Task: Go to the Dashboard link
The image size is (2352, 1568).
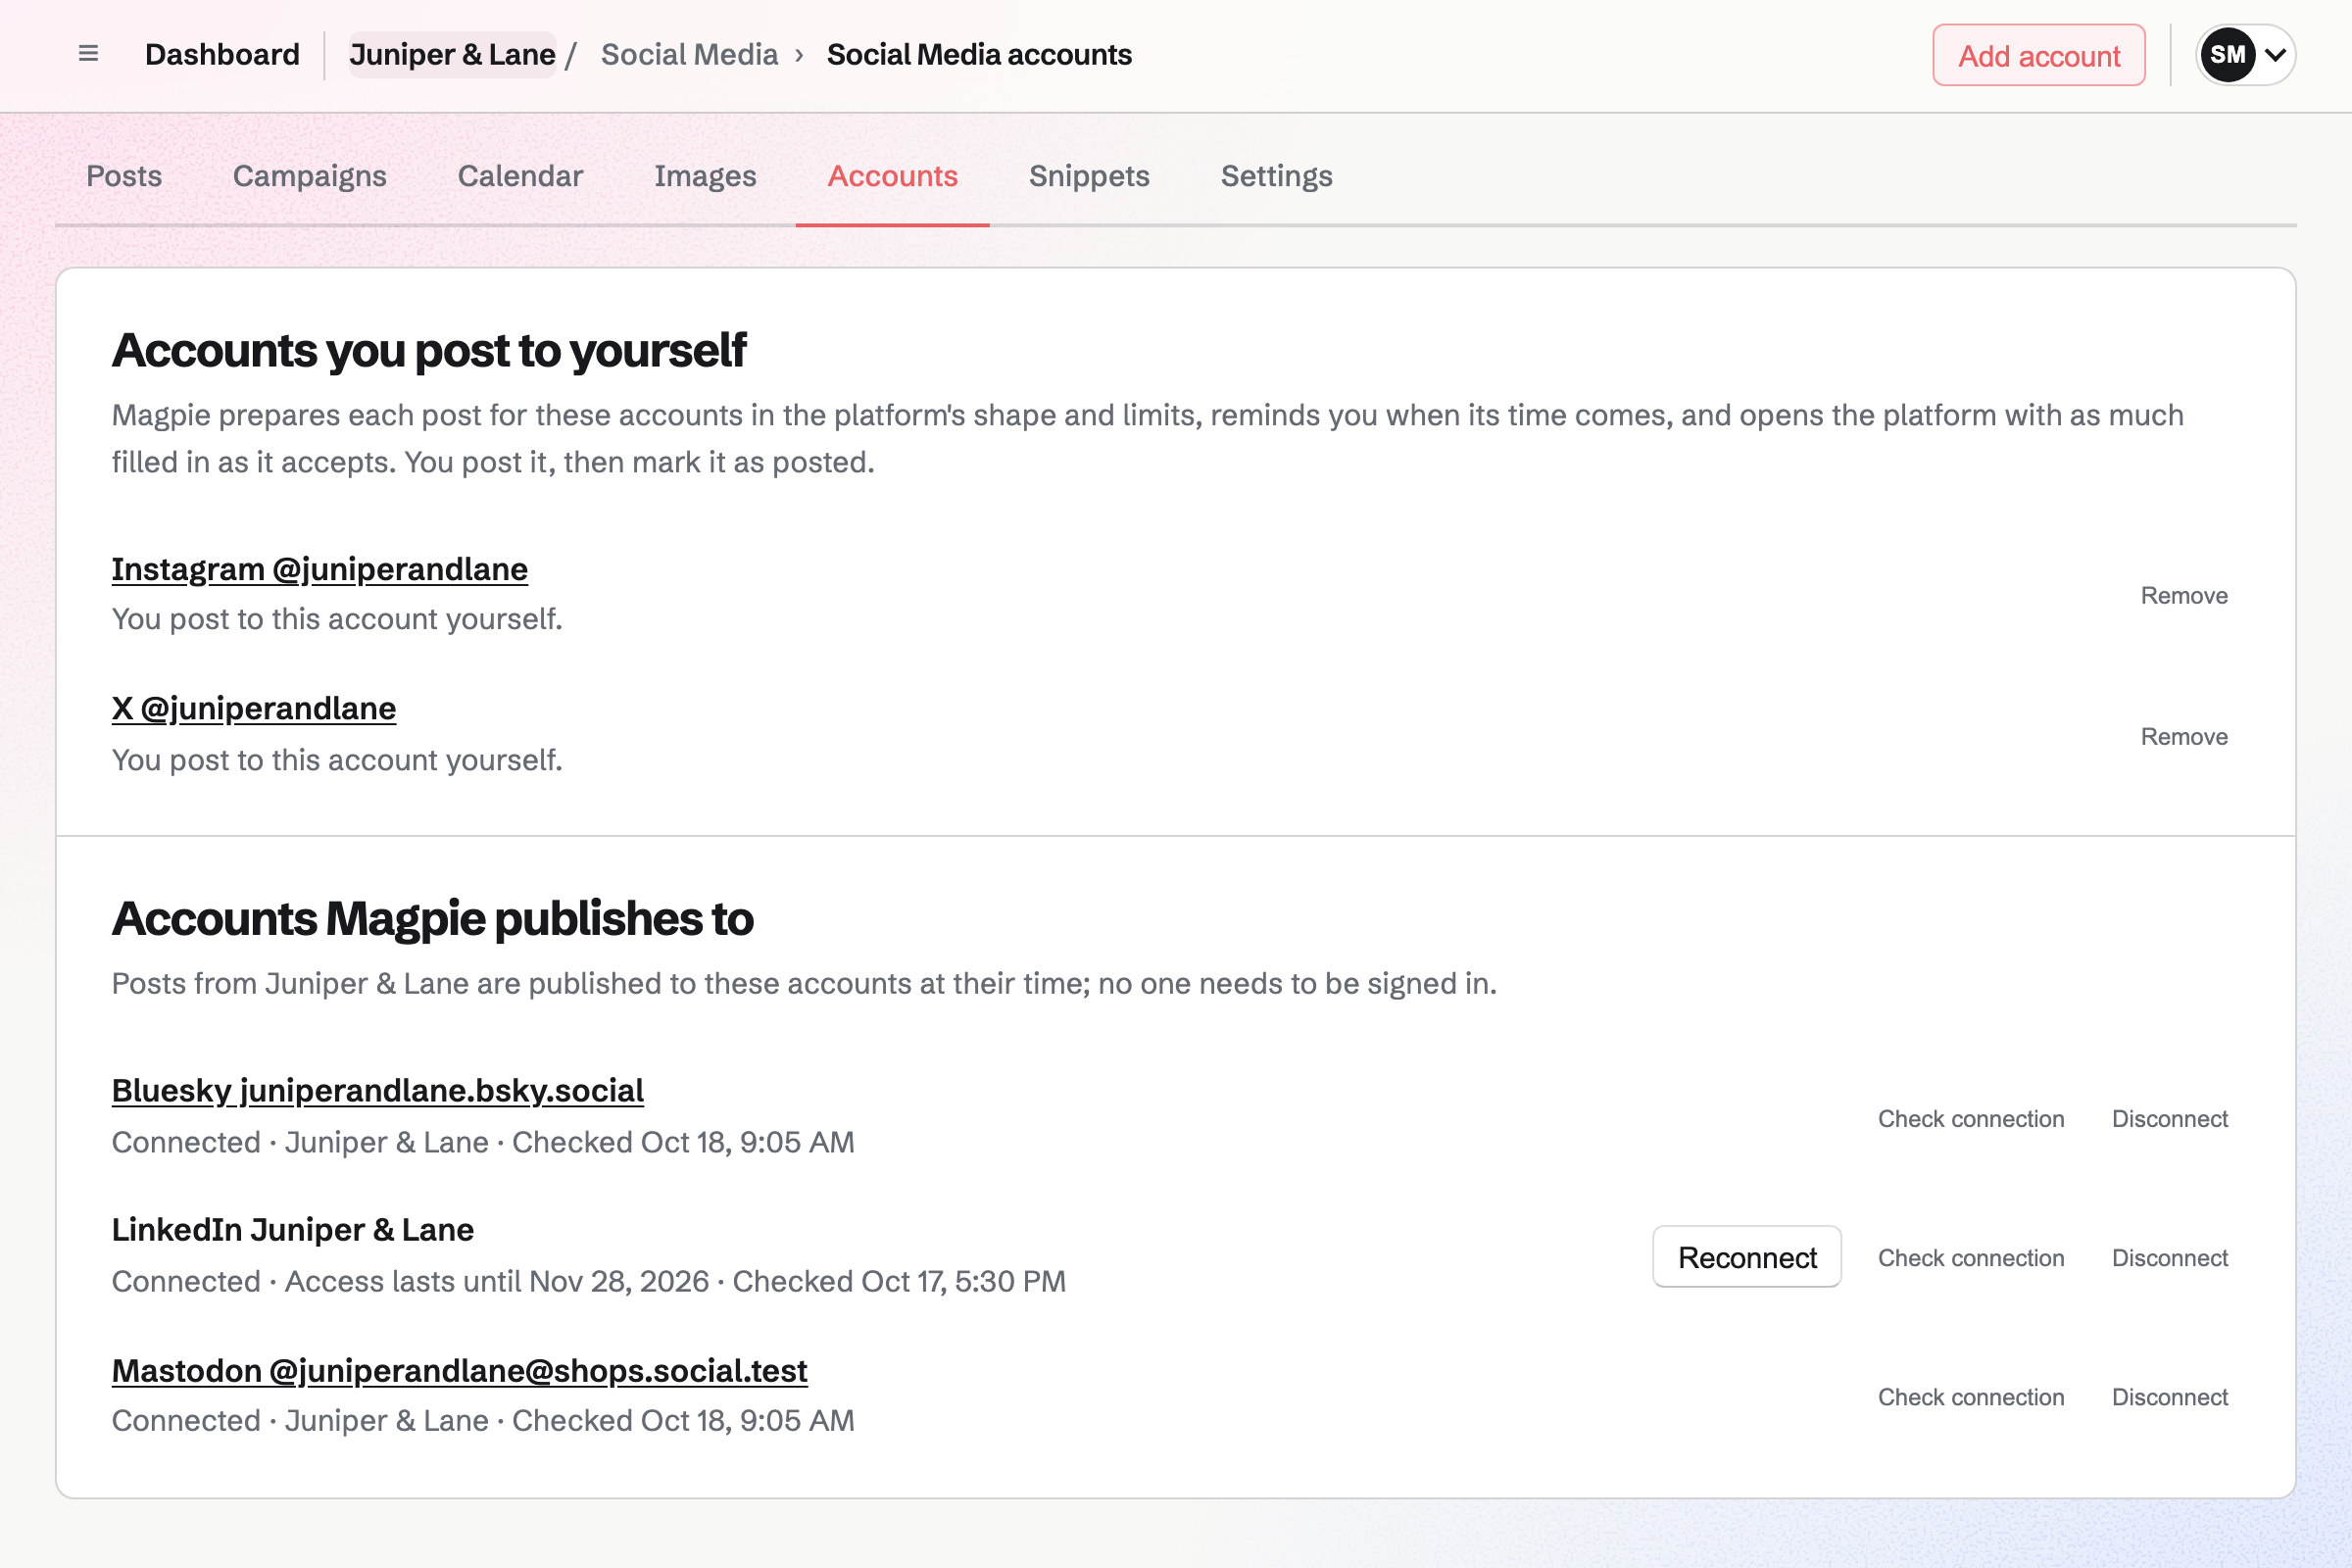Action: [x=222, y=55]
